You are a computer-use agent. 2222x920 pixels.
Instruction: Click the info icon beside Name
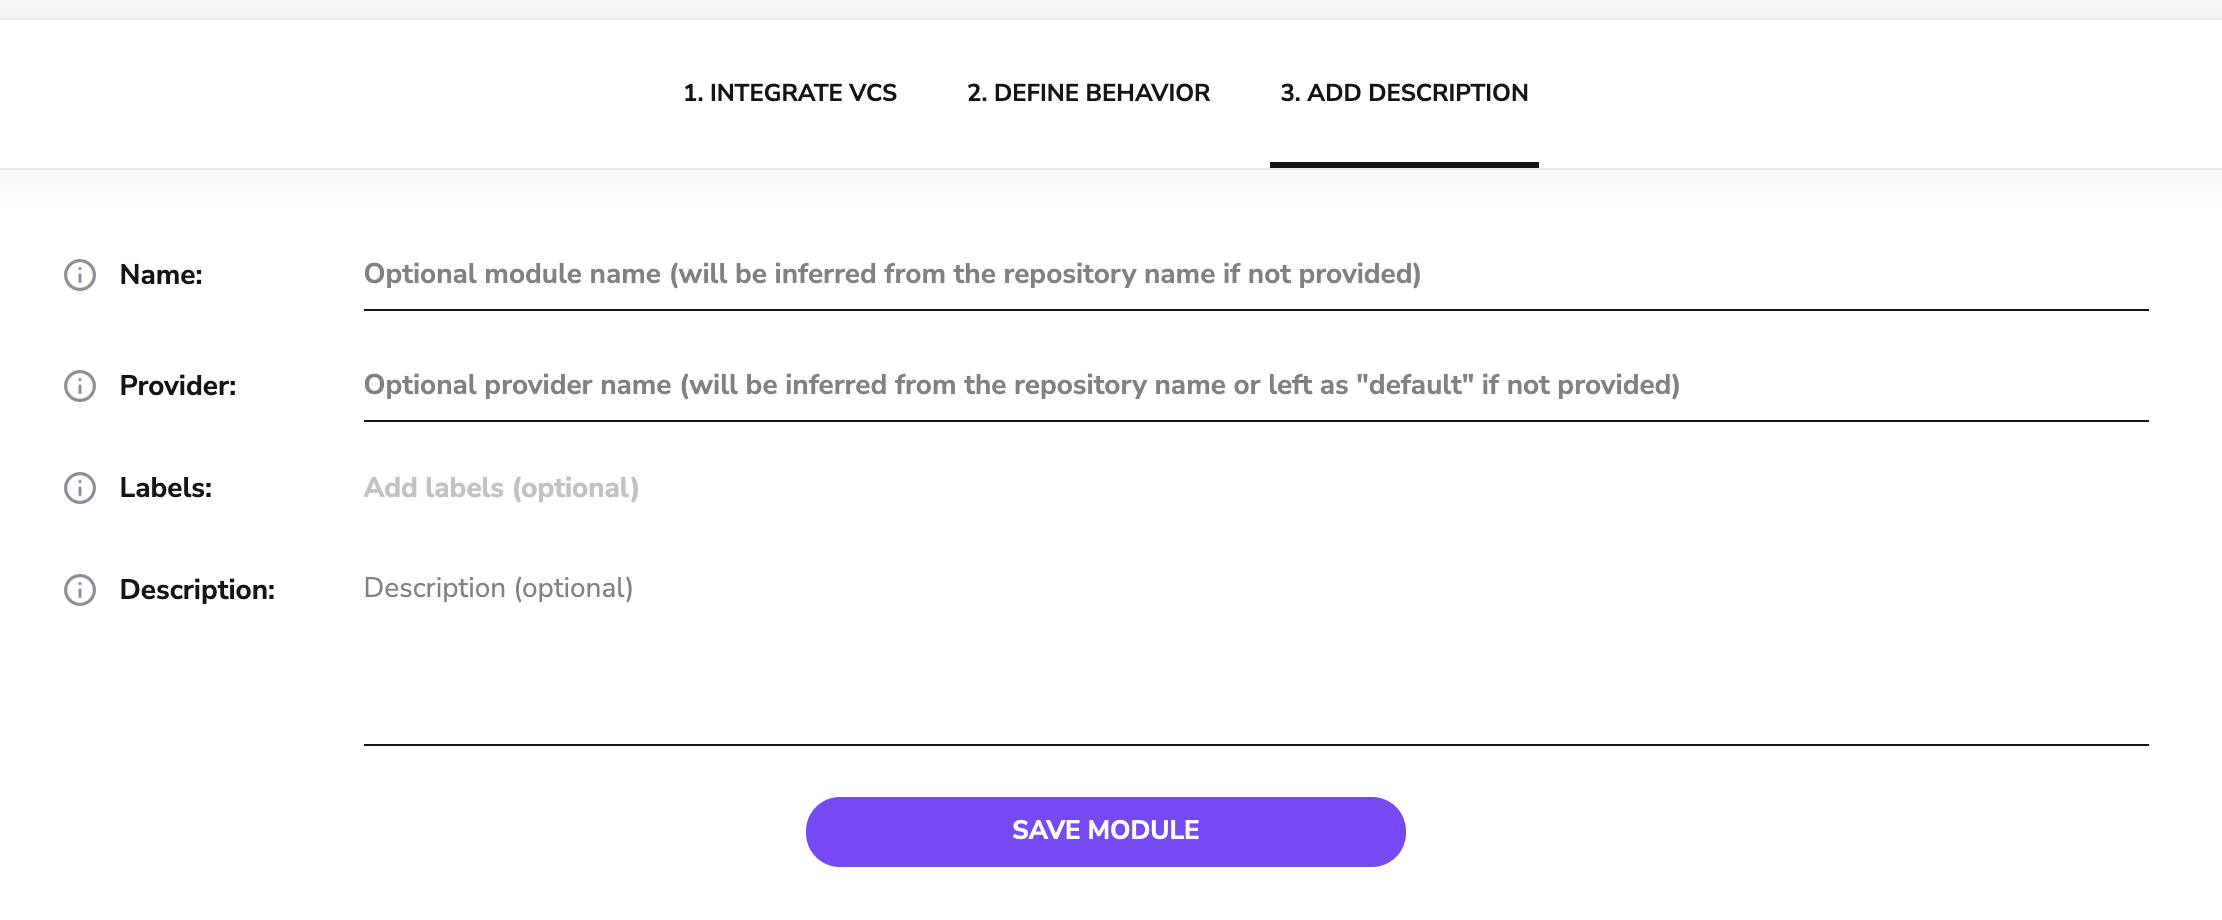[x=80, y=275]
